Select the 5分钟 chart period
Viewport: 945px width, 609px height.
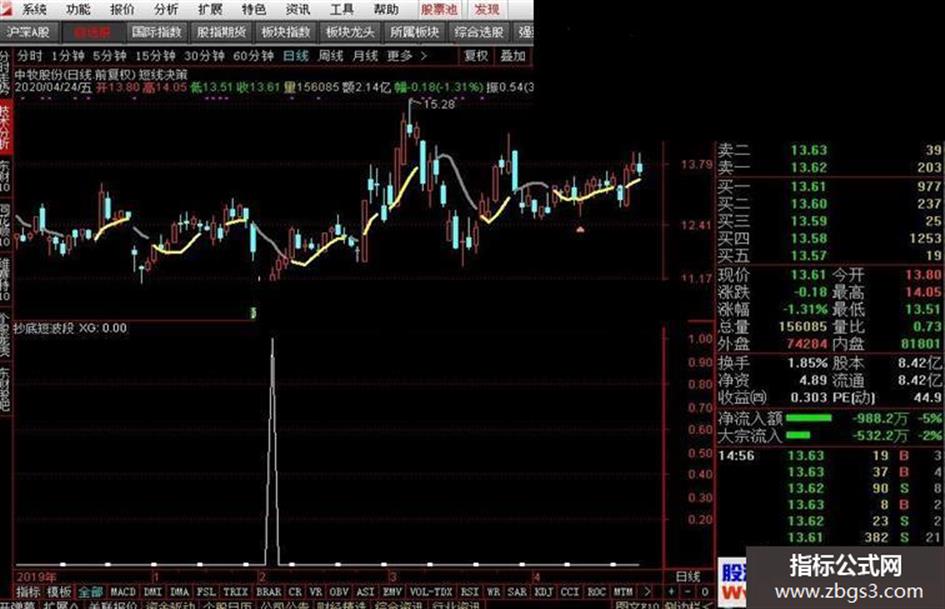110,56
